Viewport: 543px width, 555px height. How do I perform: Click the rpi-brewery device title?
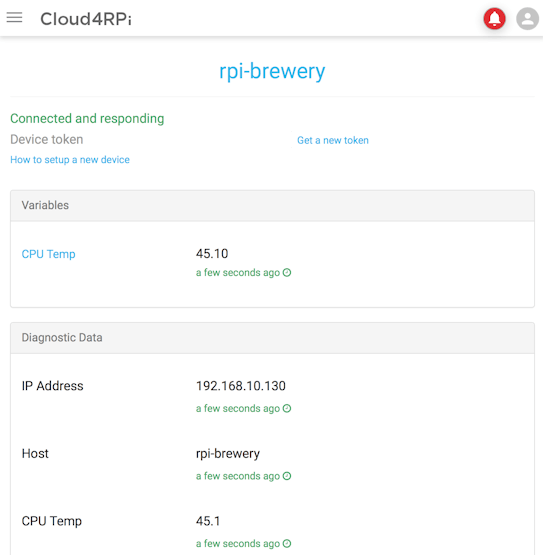coord(272,71)
